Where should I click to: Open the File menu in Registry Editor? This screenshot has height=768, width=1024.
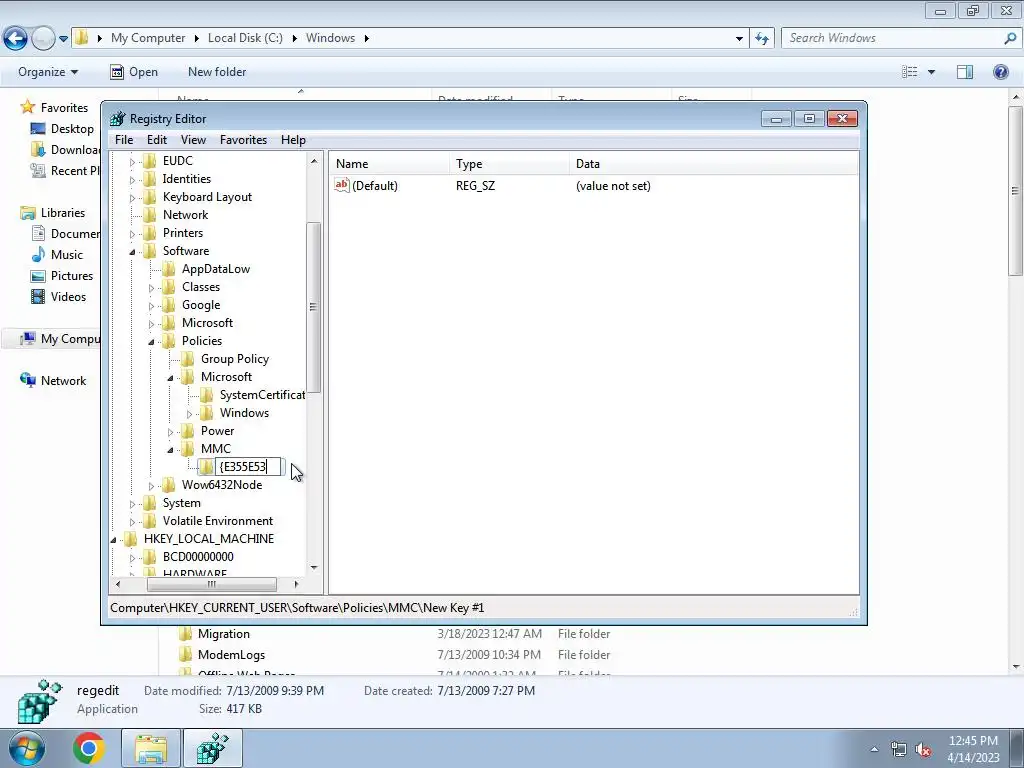[123, 140]
